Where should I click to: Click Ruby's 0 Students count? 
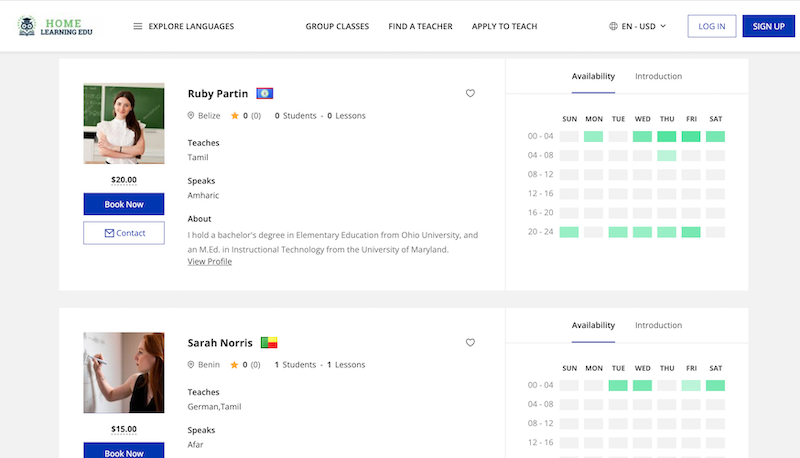pyautogui.click(x=295, y=116)
